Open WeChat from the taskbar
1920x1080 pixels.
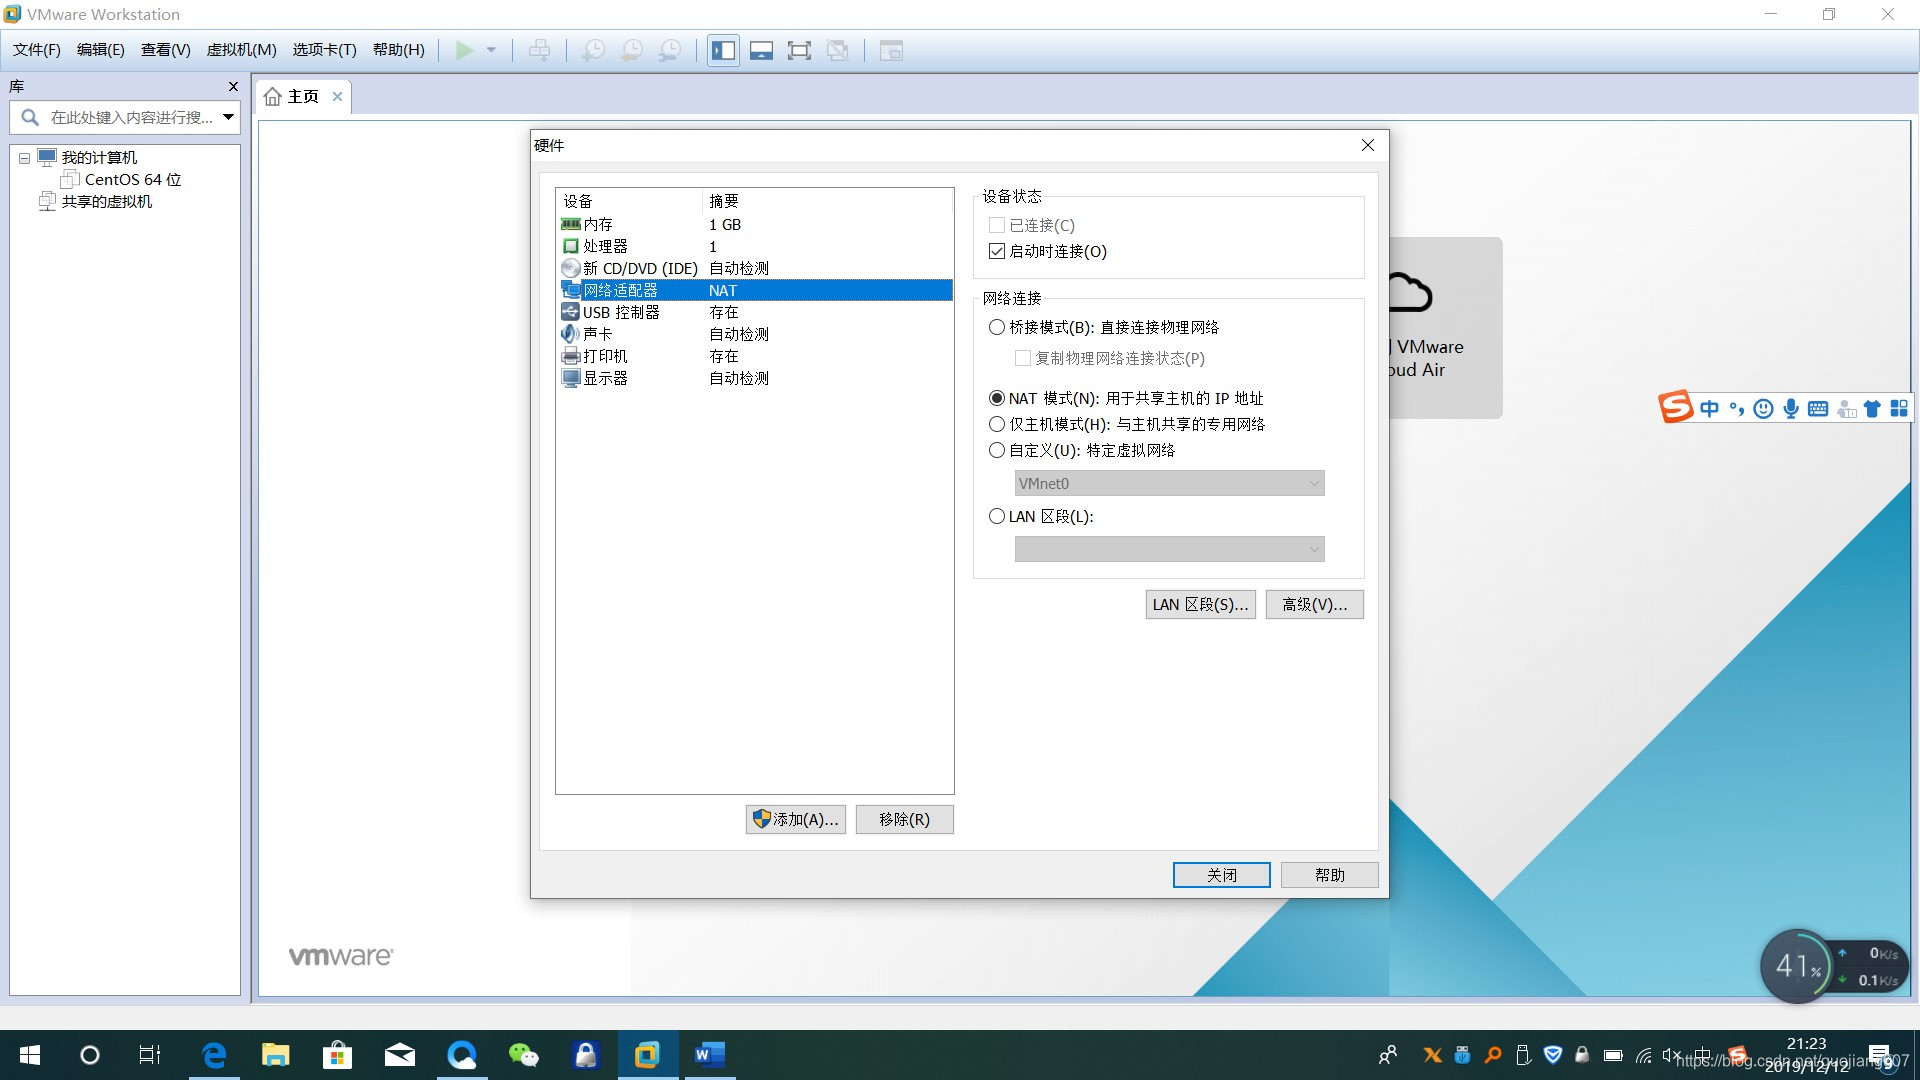[x=523, y=1055]
